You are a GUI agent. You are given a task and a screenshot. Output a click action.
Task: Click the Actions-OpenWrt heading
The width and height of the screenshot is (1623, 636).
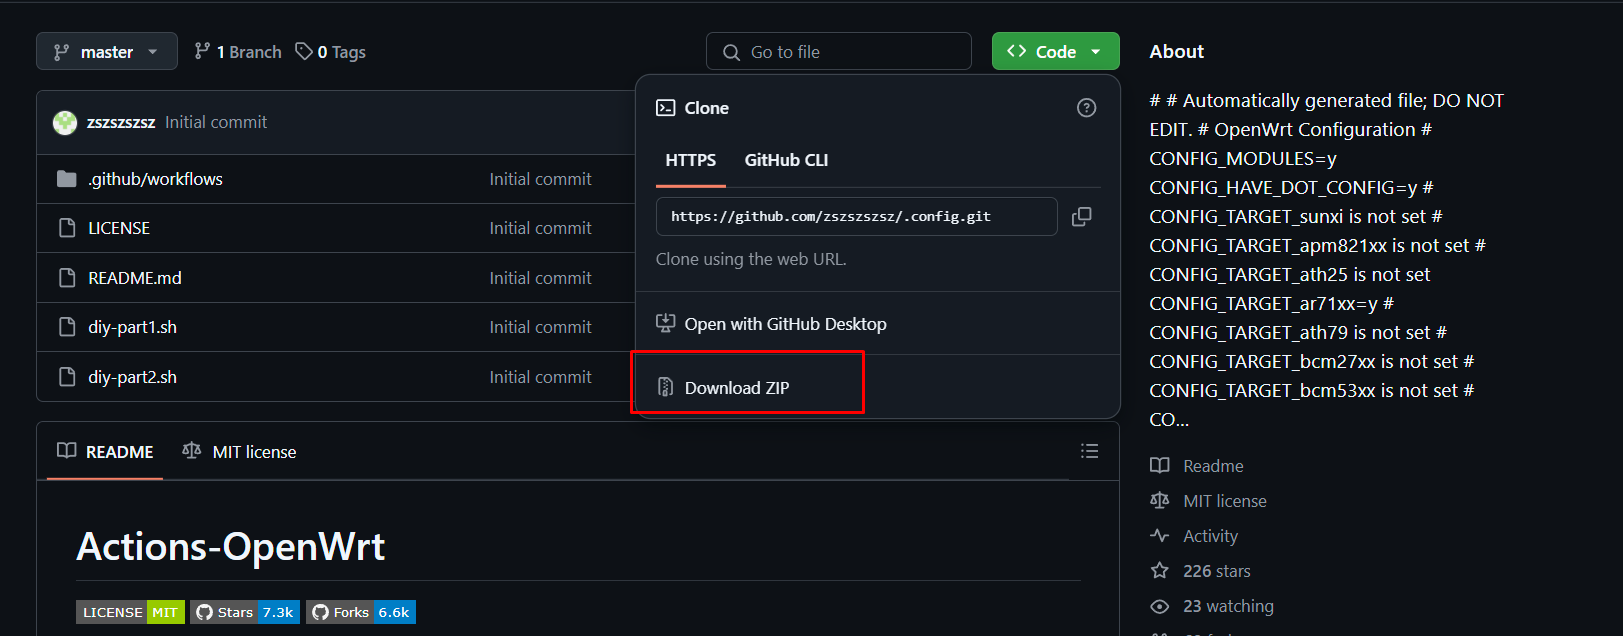[x=231, y=547]
